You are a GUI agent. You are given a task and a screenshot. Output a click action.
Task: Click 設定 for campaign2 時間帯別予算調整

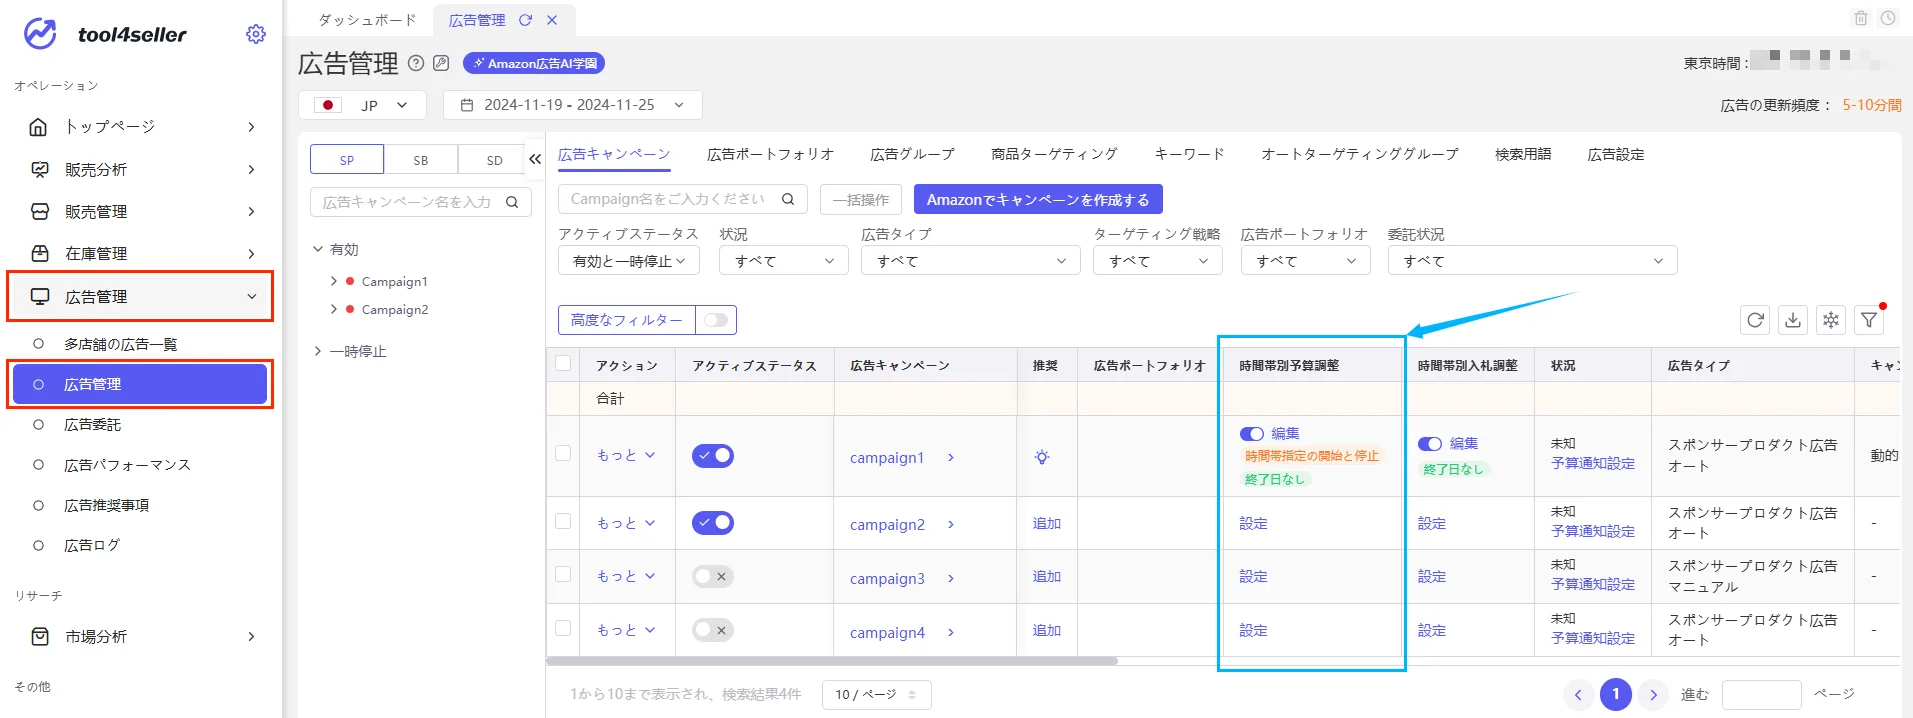click(x=1253, y=523)
